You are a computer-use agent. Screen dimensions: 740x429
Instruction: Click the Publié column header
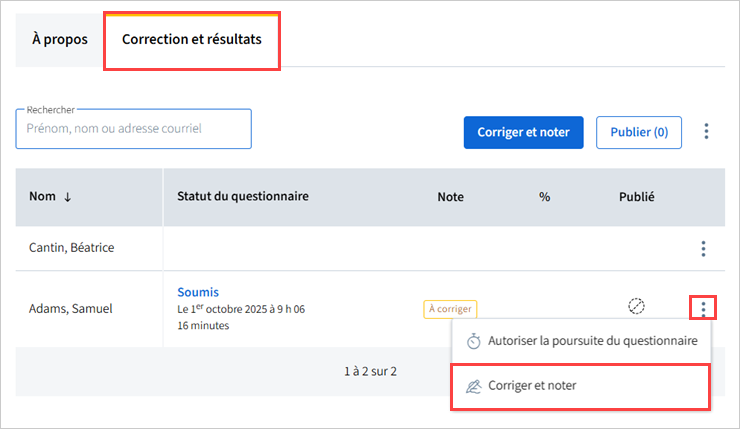[x=636, y=197]
